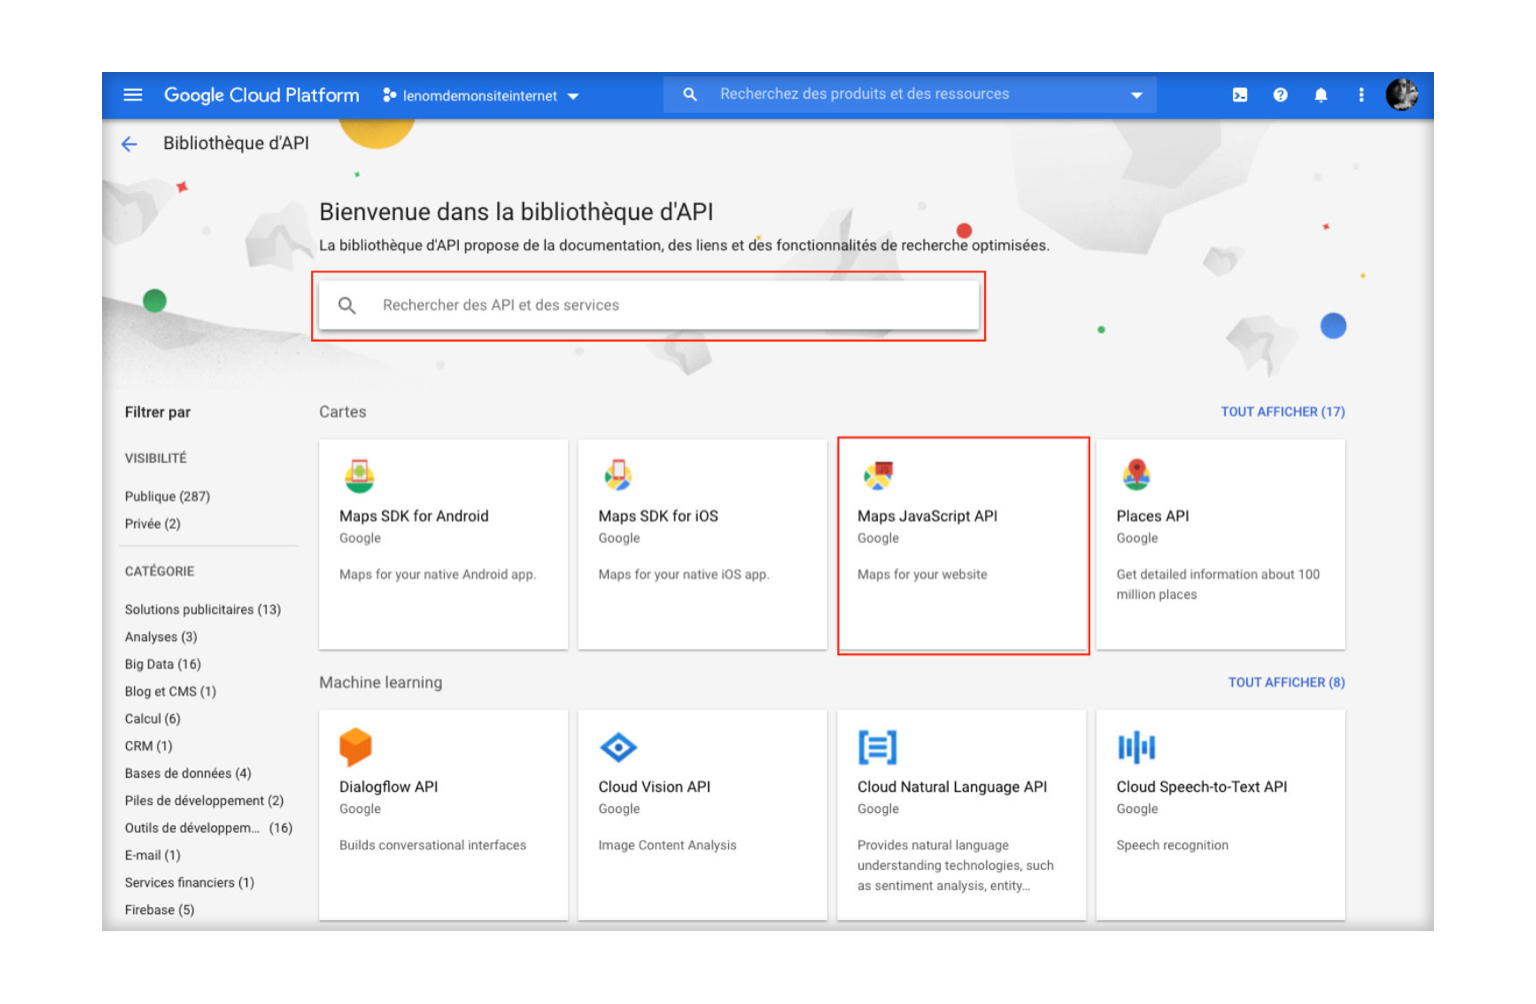Focus the Rechercher des API et des services field
The height and width of the screenshot is (1004, 1536).
point(648,305)
